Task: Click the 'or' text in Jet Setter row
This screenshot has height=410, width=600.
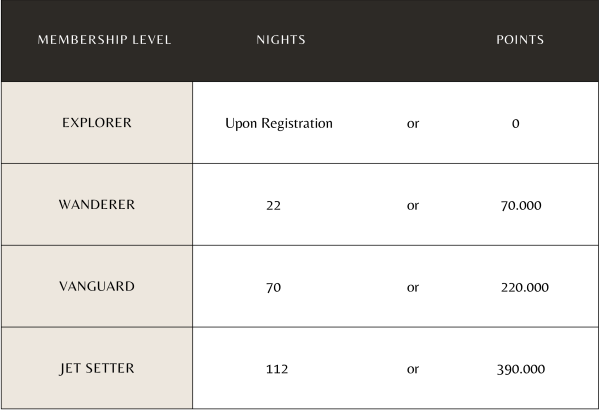Action: point(413,369)
